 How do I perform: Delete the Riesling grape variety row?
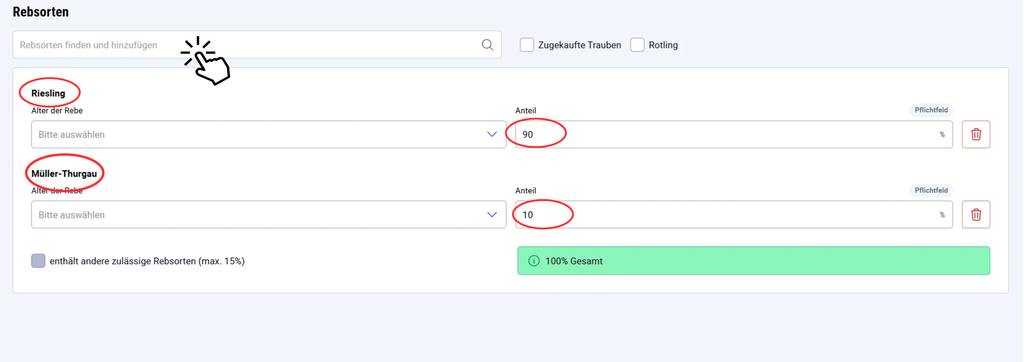point(976,135)
